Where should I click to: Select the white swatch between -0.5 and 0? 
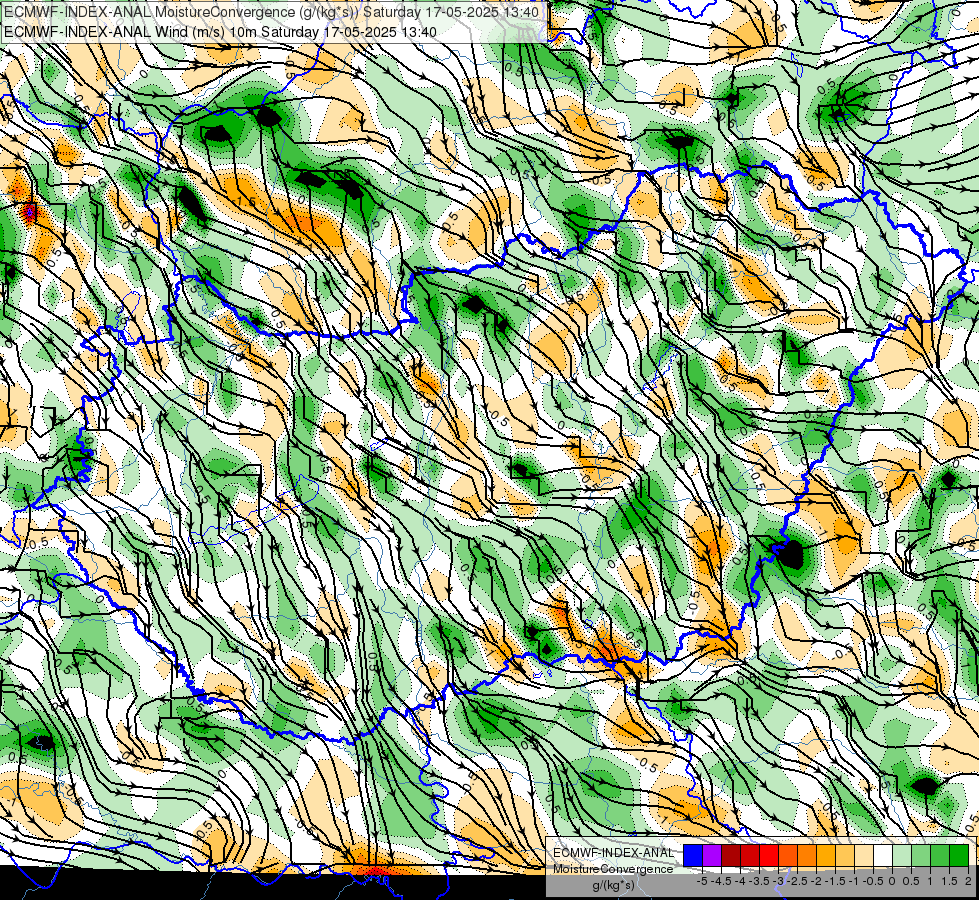[x=883, y=856]
